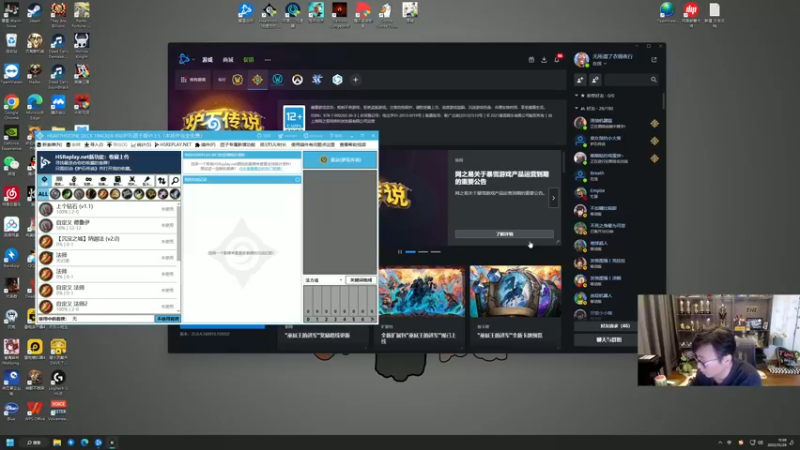Viewport: 800px width, 450px height.
Task: Filter decks by green Hunter class icon
Action: tap(67, 194)
